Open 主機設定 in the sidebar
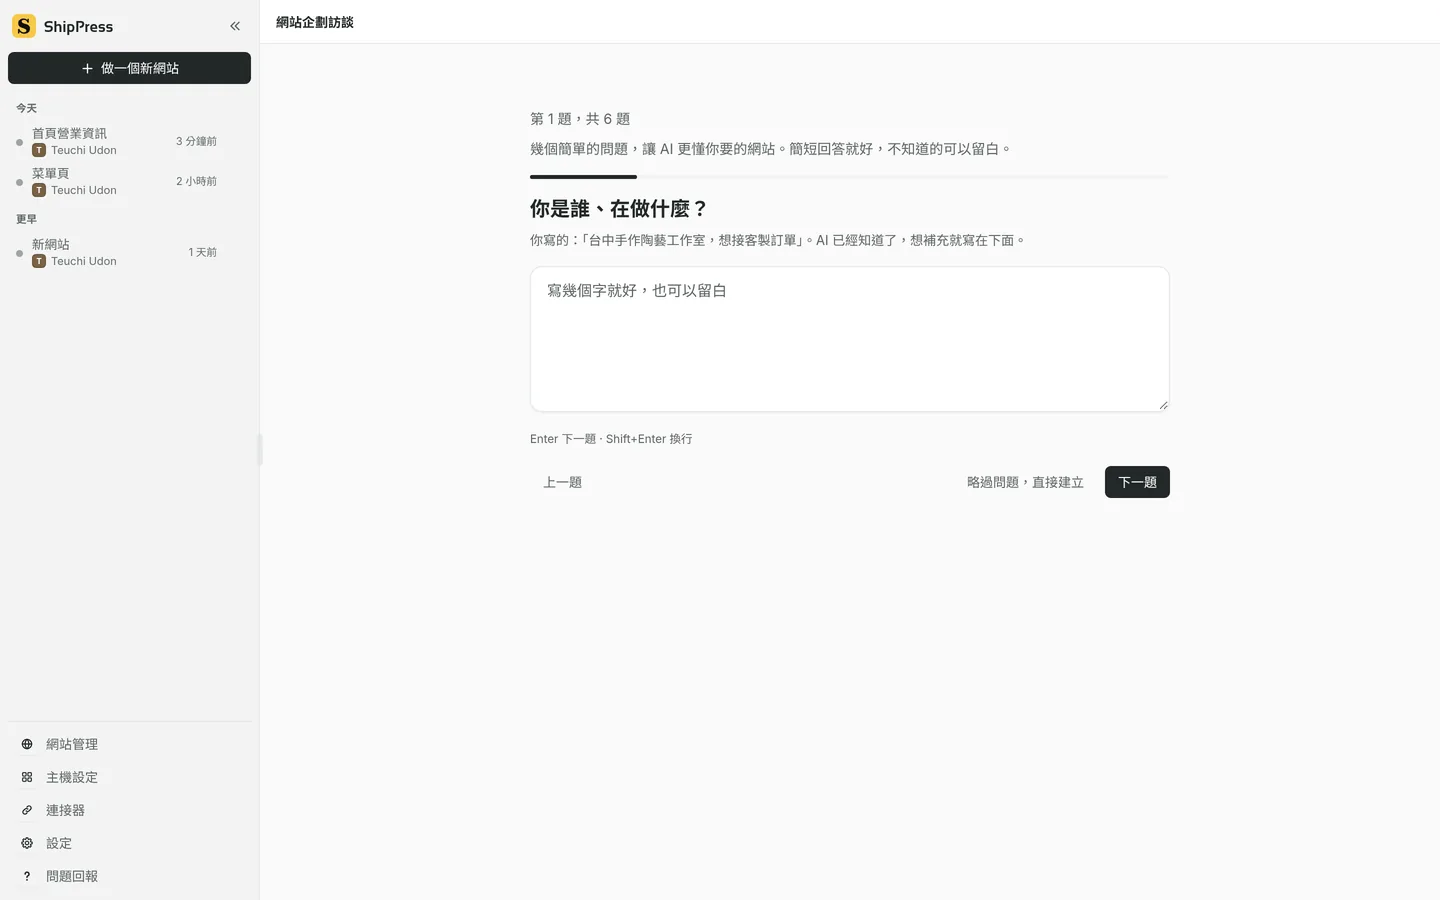 [x=130, y=777]
